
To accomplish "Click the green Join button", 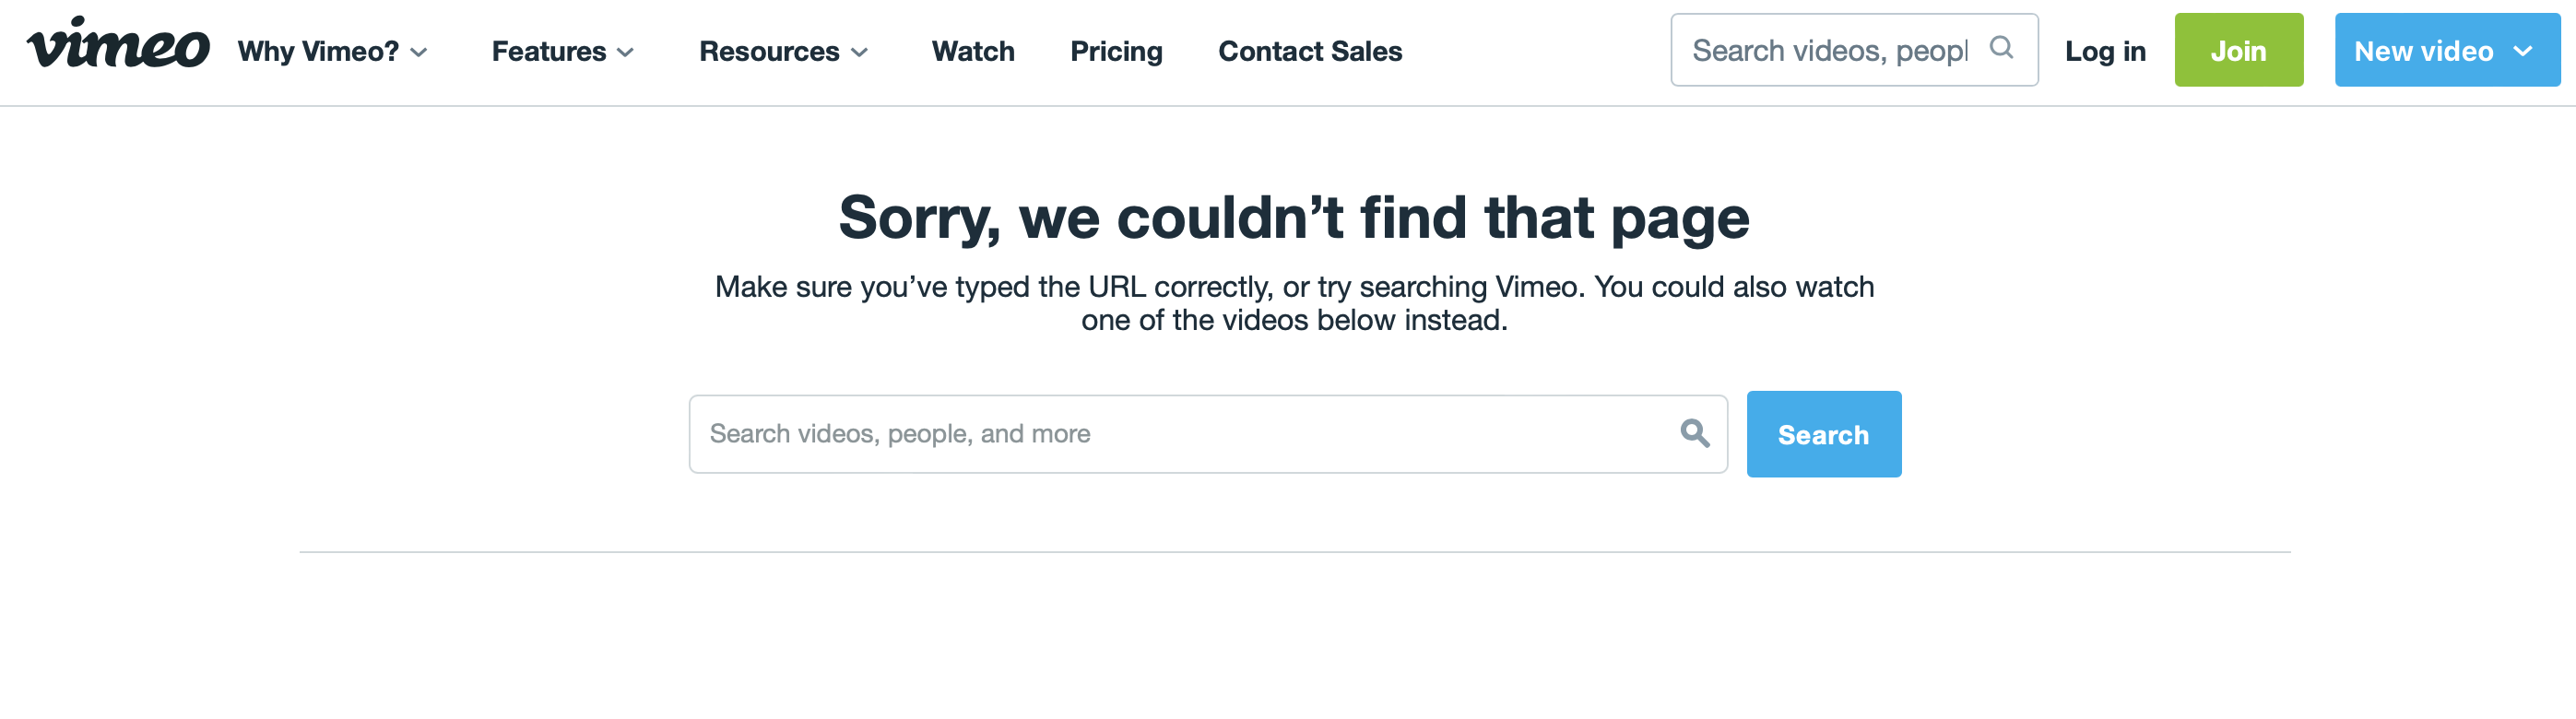I will click(2238, 49).
